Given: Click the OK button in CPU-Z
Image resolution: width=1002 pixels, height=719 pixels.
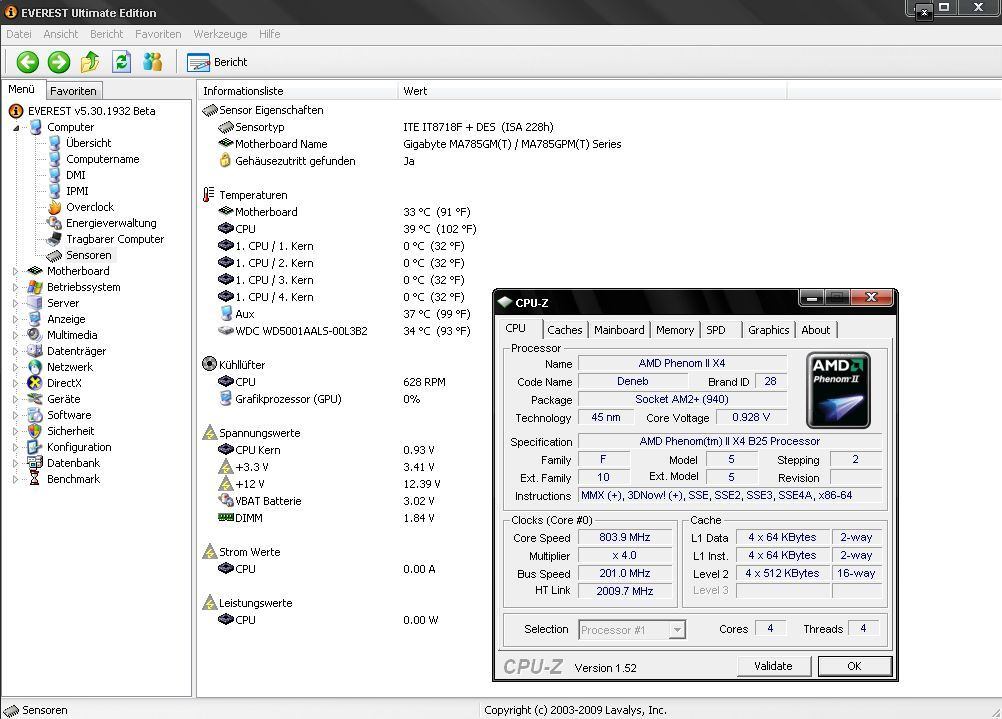Looking at the screenshot, I should pyautogui.click(x=854, y=666).
